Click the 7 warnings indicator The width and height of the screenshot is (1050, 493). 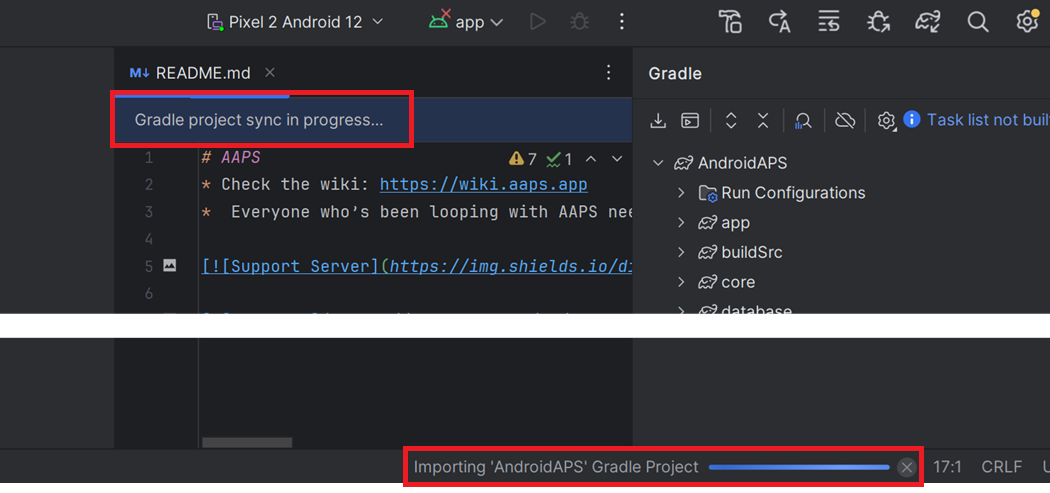523,159
